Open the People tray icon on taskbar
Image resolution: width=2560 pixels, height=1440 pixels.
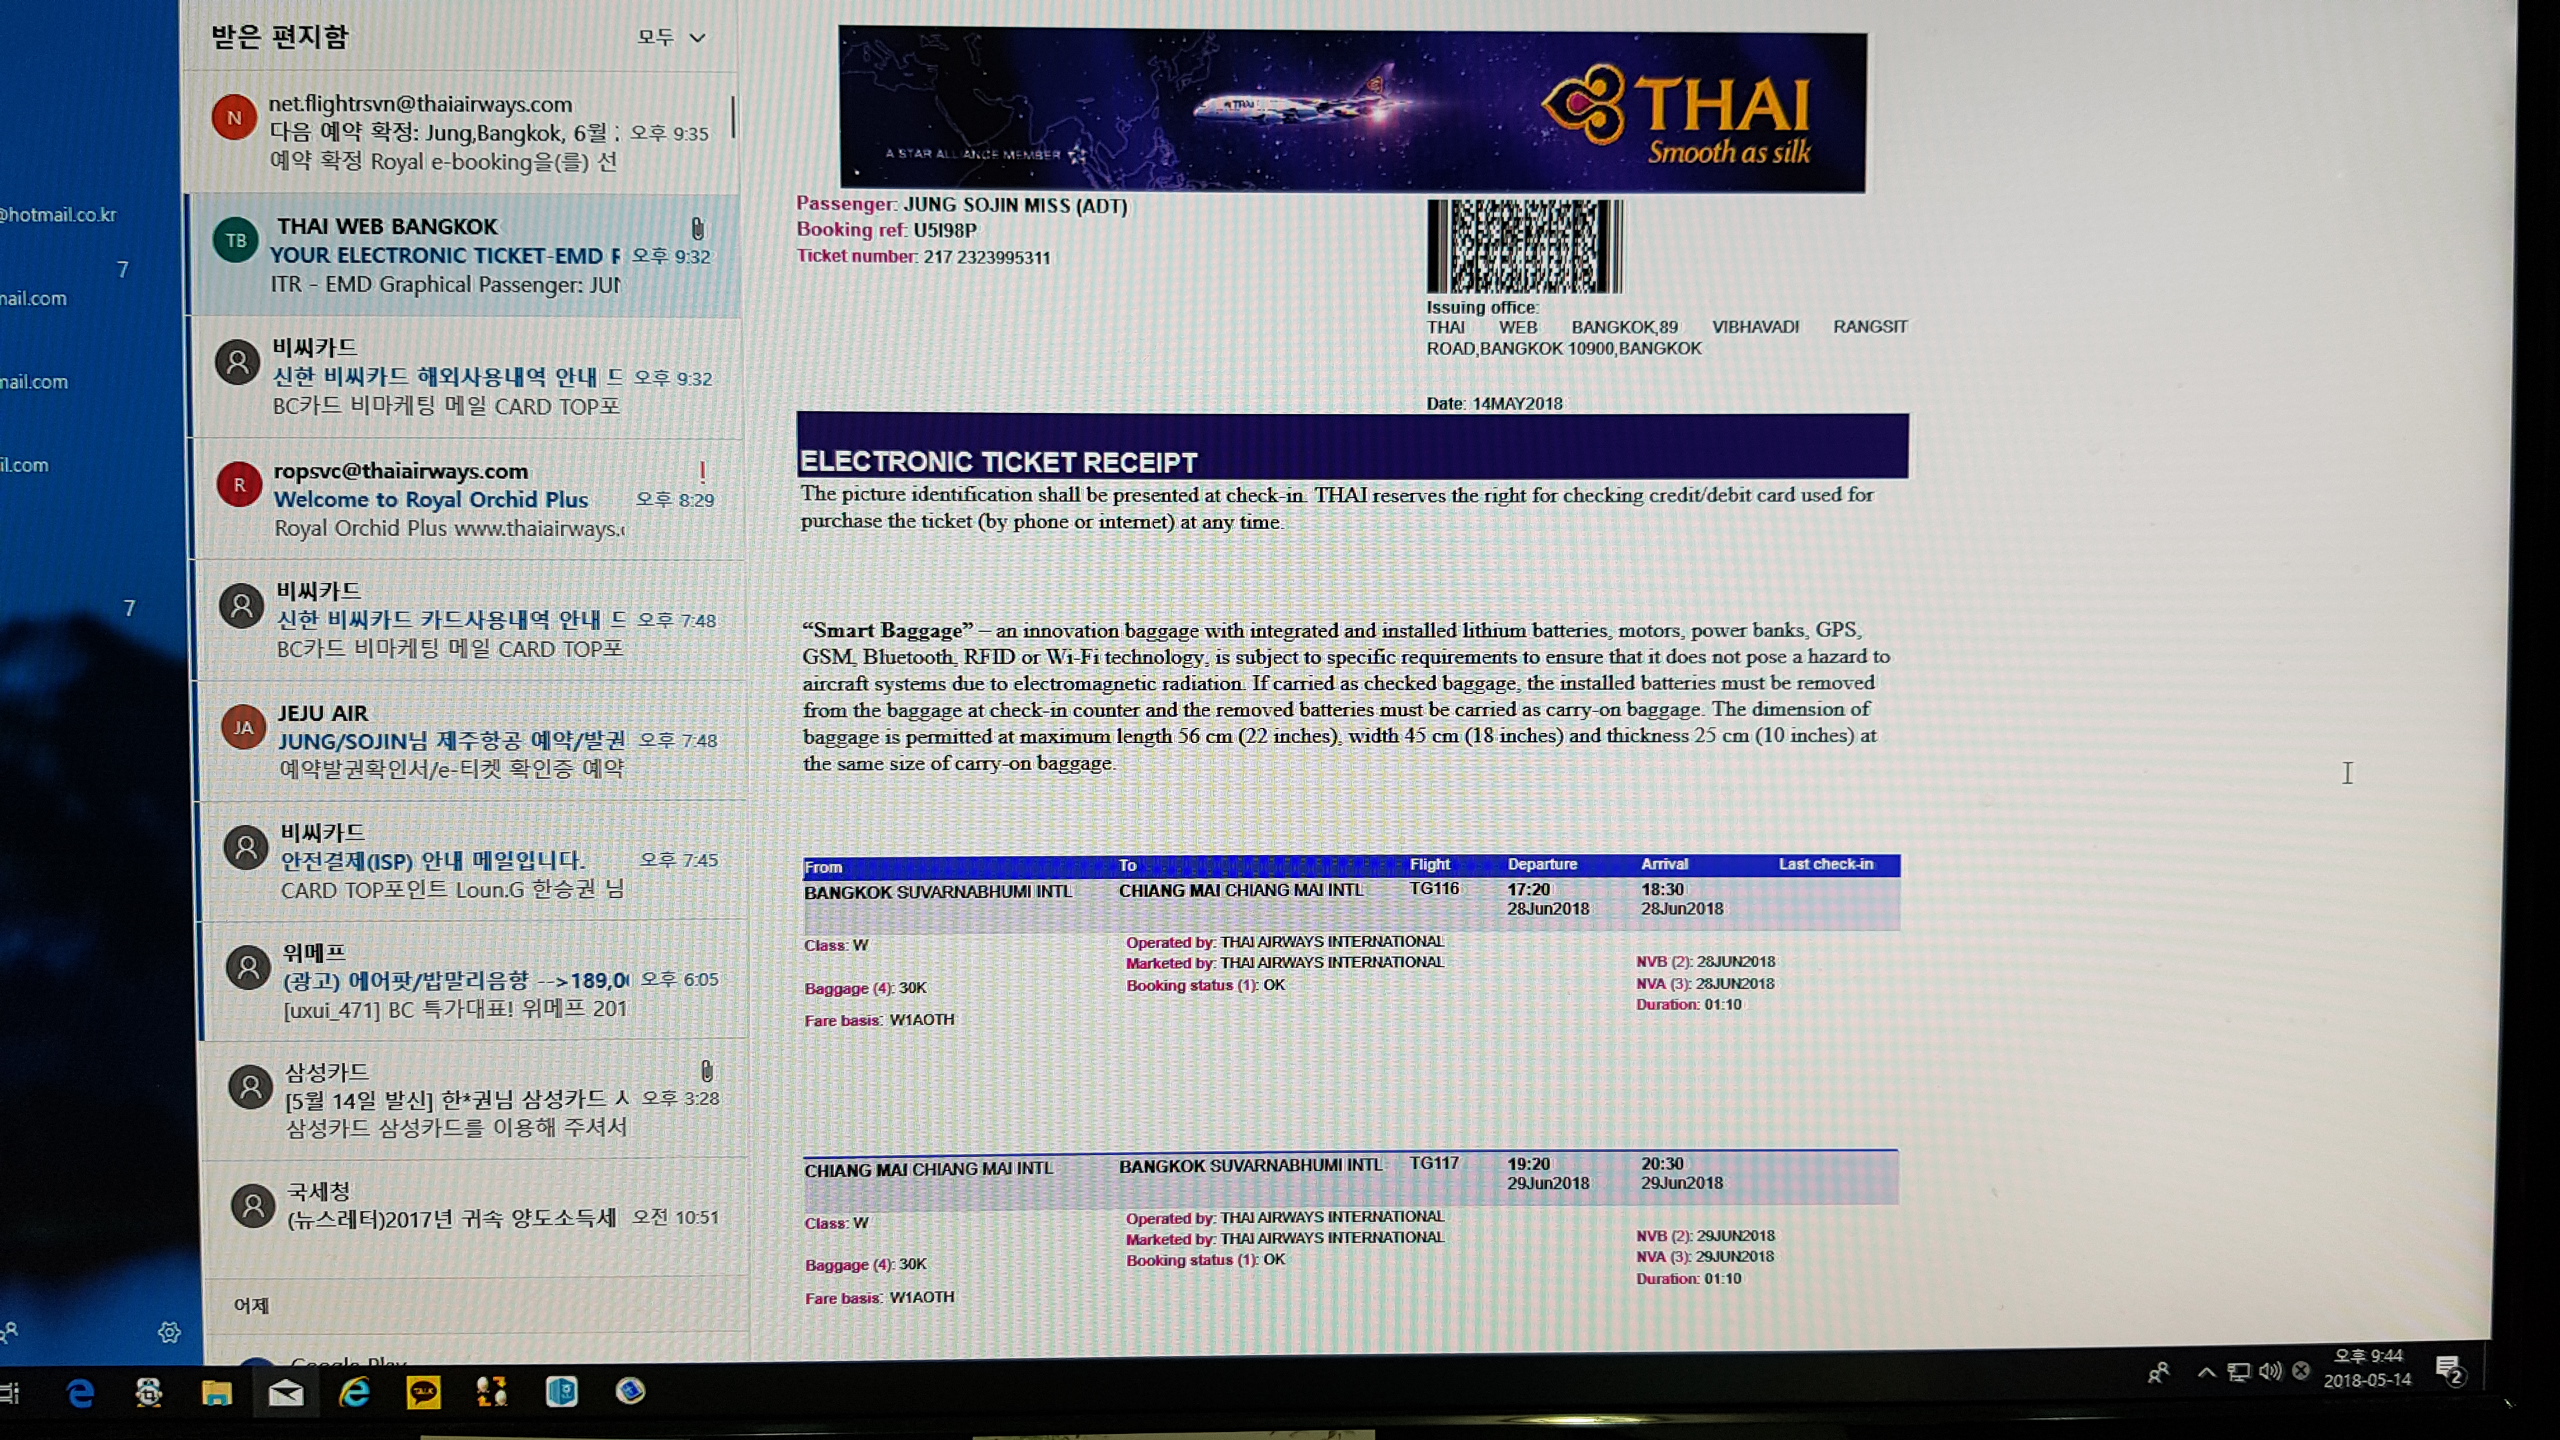click(2159, 1372)
